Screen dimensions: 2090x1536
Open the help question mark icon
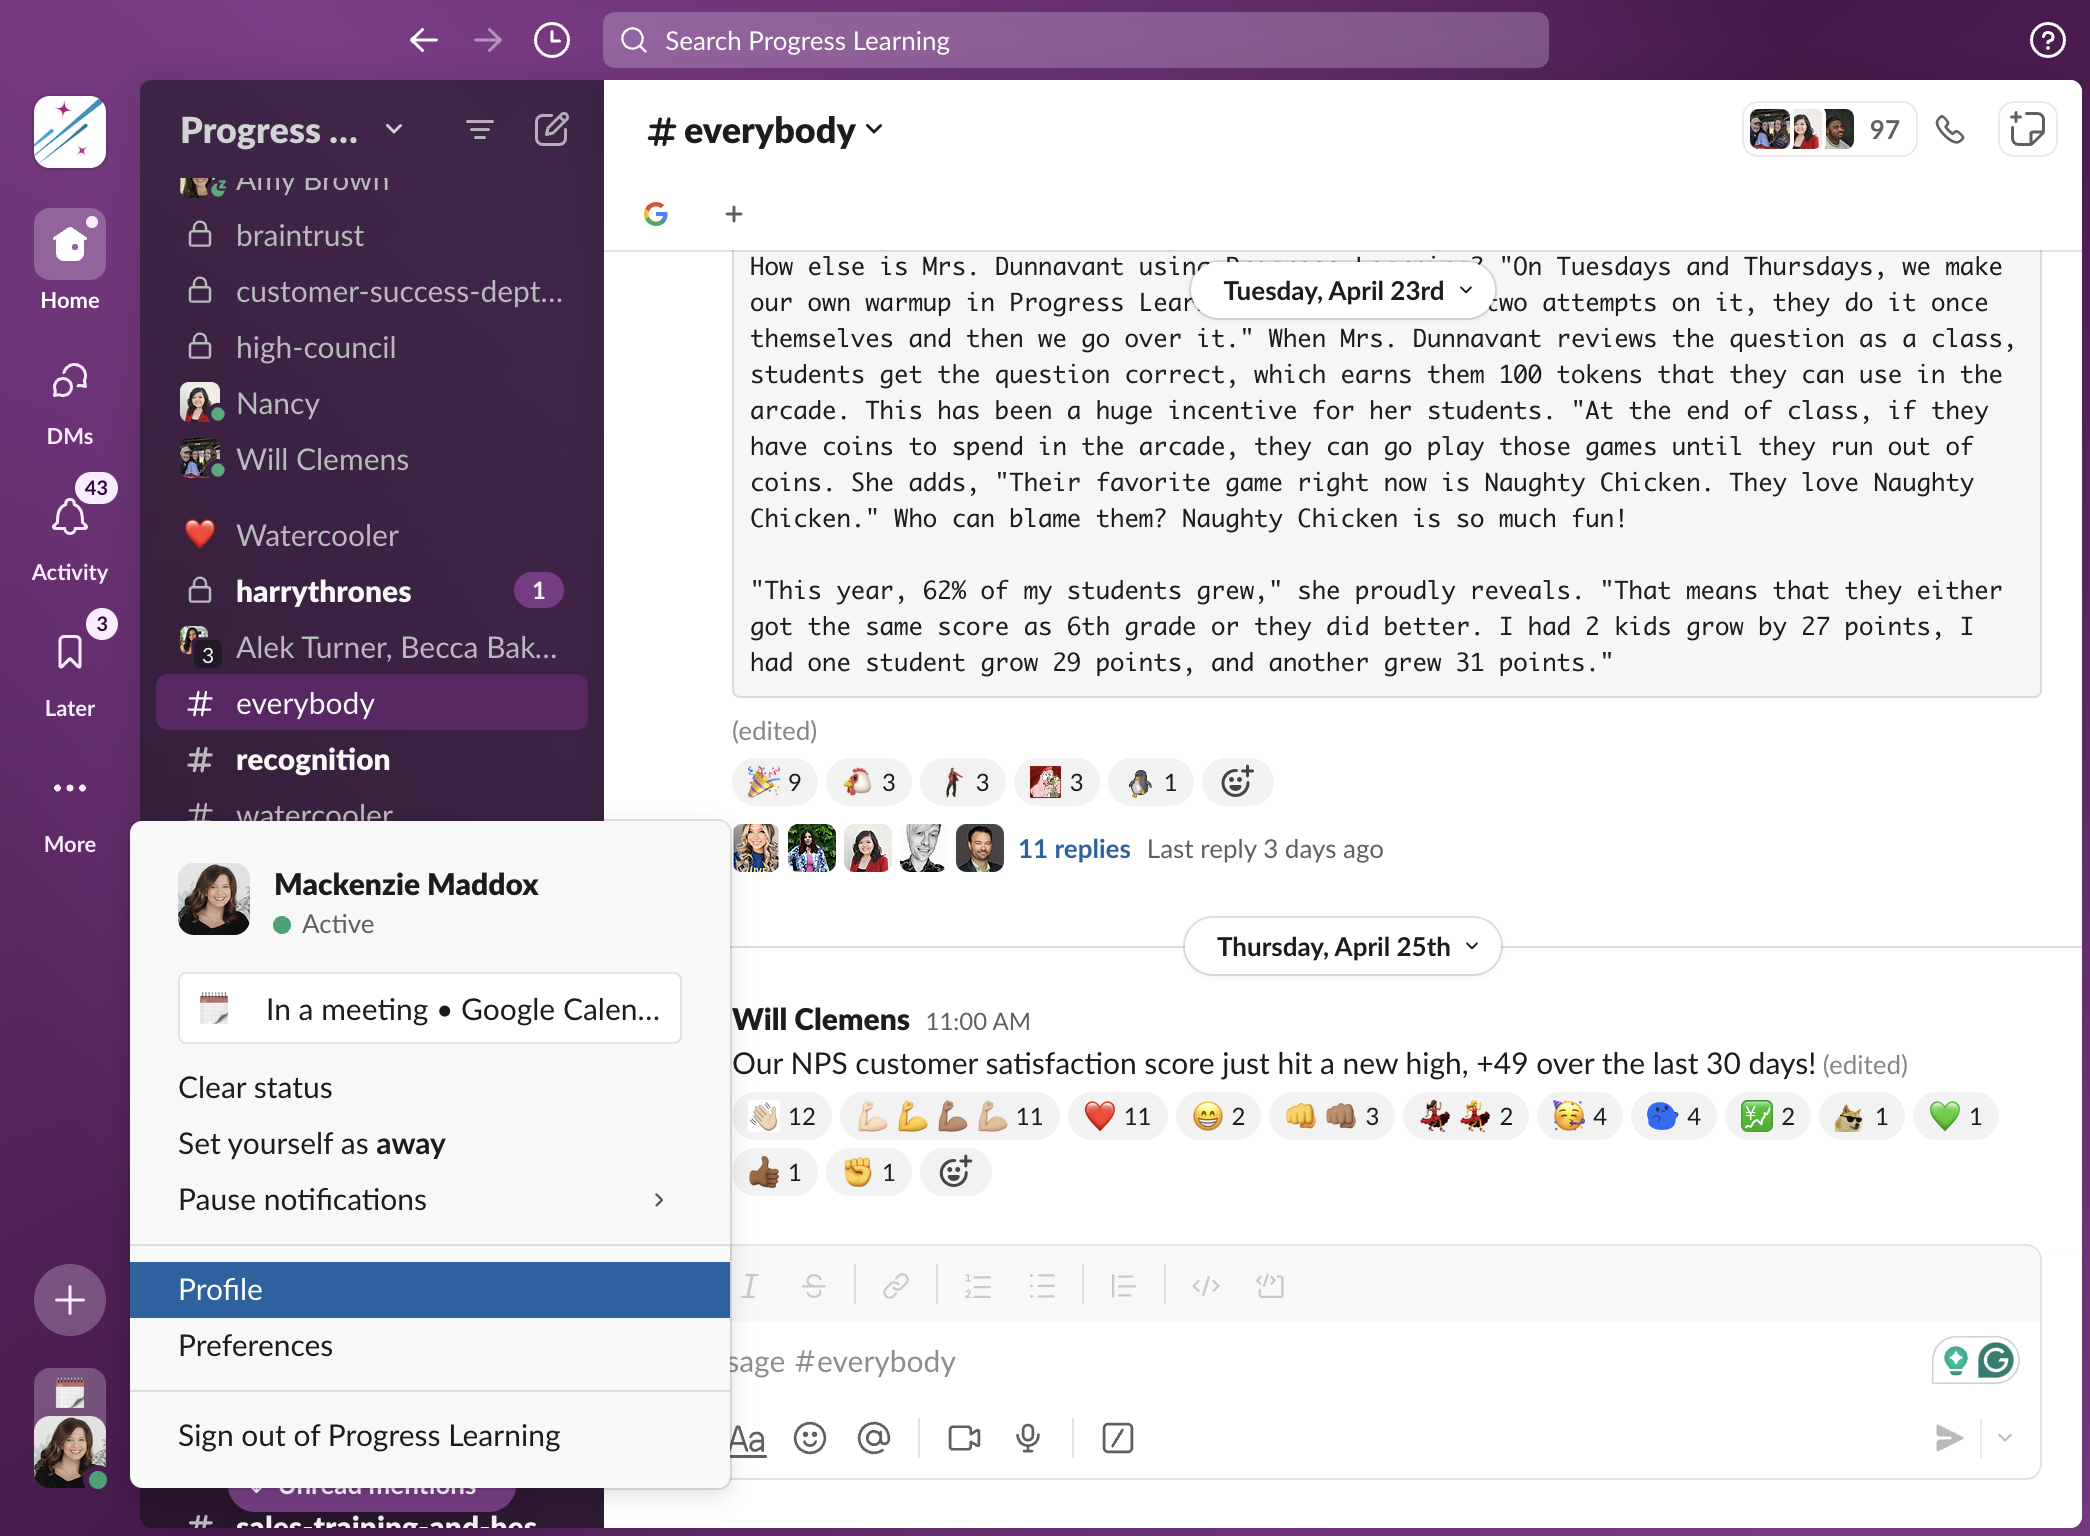2047,40
